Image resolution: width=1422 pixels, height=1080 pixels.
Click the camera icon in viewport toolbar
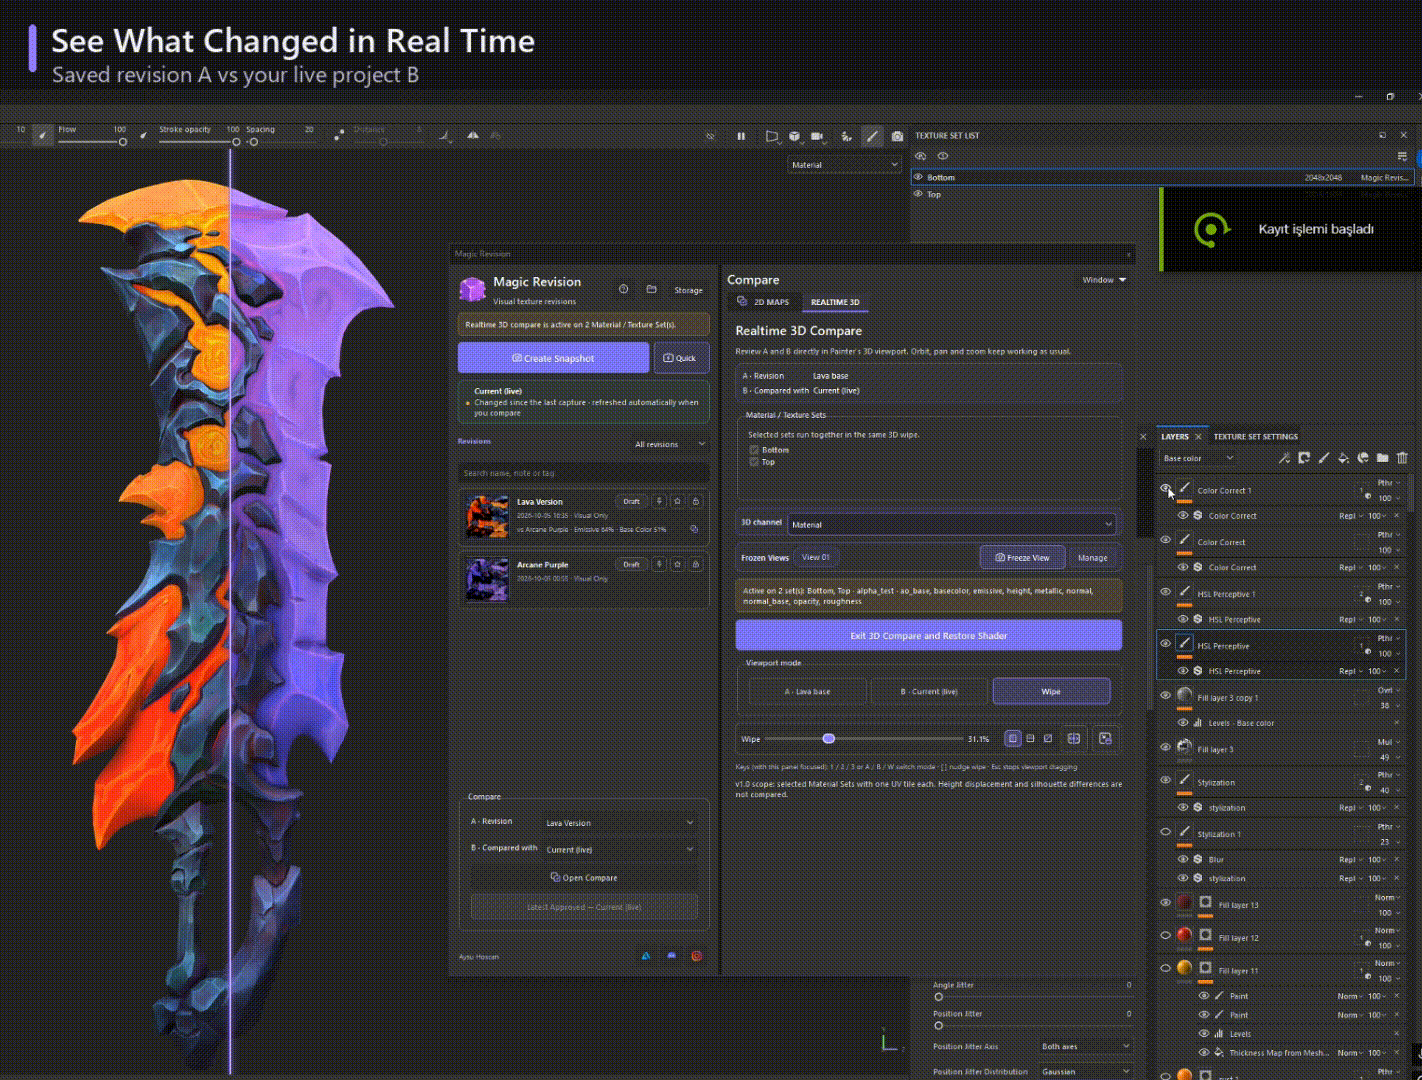coord(897,136)
